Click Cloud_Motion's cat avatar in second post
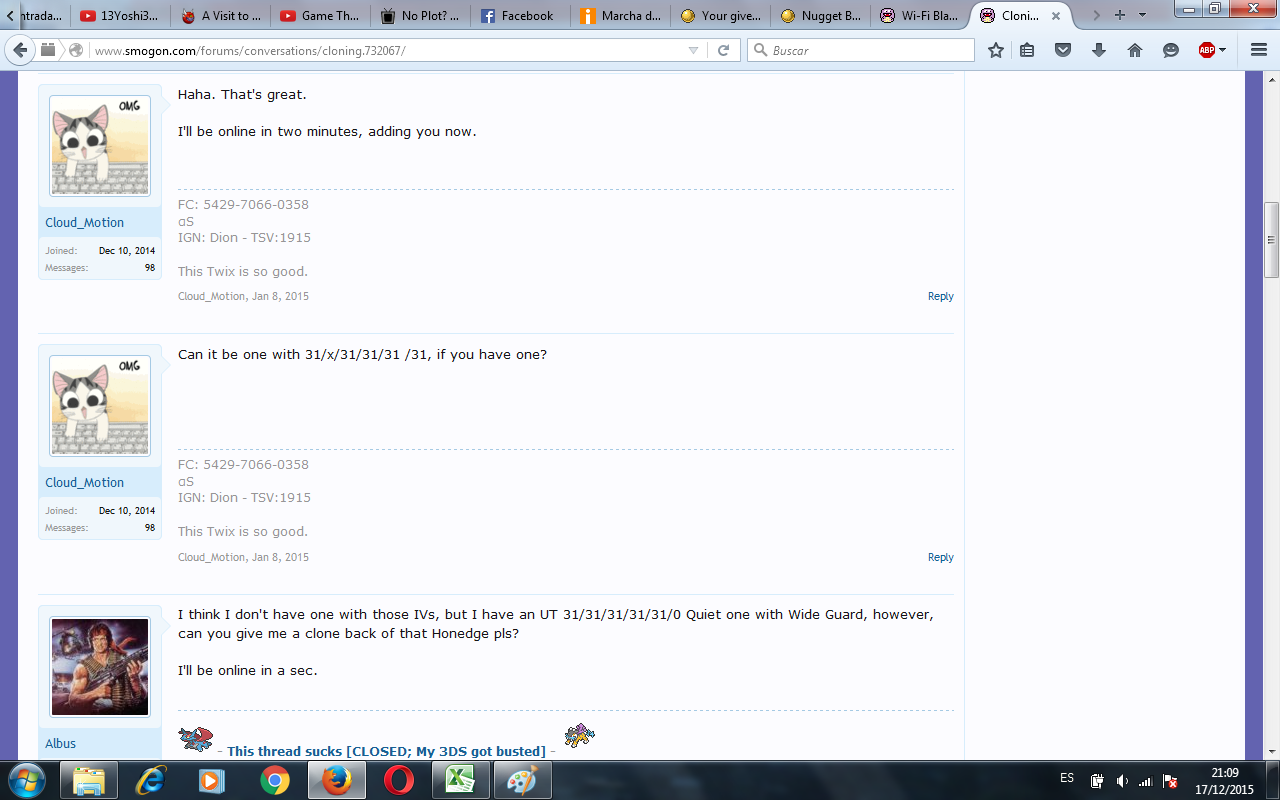1280x800 pixels. click(100, 406)
